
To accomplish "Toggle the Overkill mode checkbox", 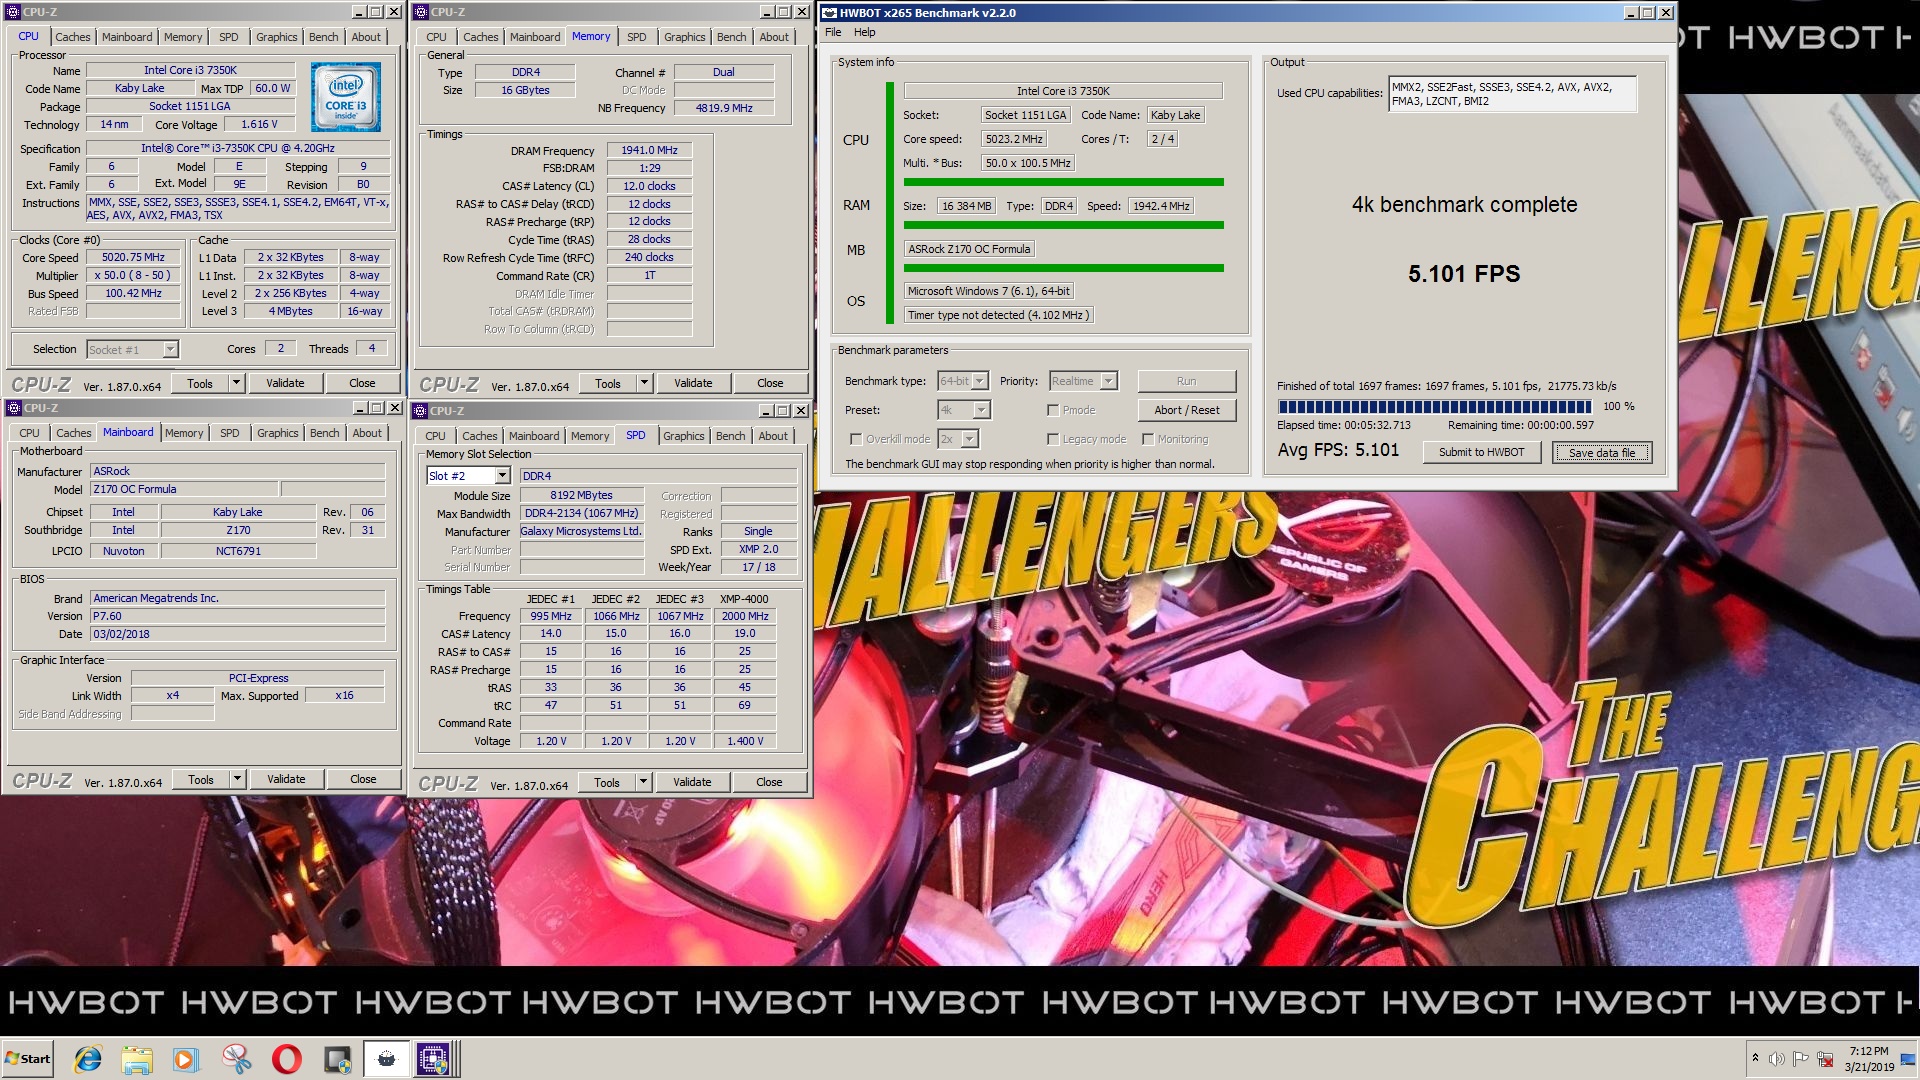I will (856, 439).
